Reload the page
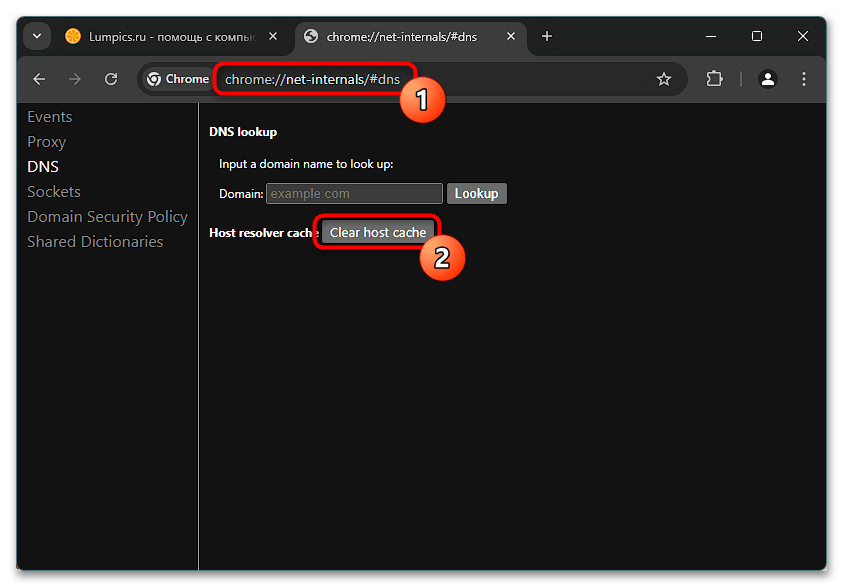Image resolution: width=843 pixels, height=587 pixels. (111, 80)
